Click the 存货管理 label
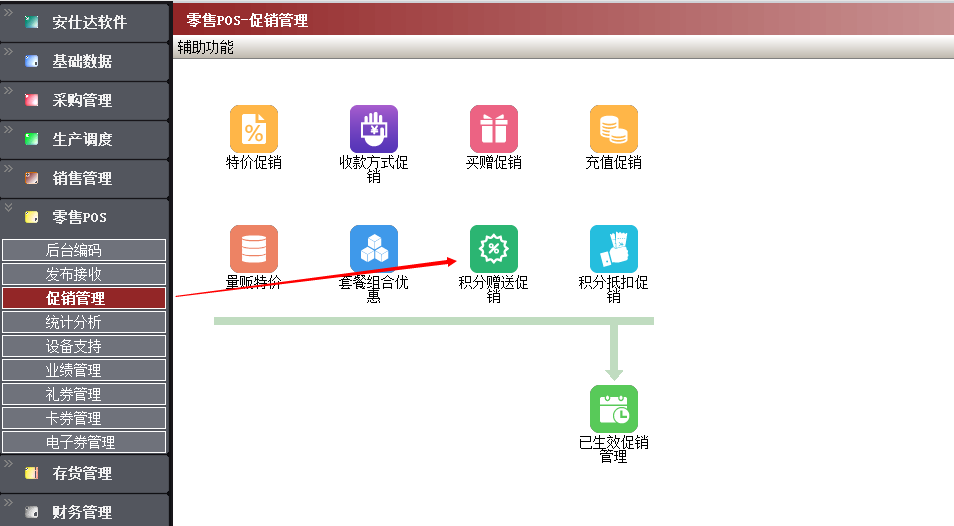 point(82,473)
